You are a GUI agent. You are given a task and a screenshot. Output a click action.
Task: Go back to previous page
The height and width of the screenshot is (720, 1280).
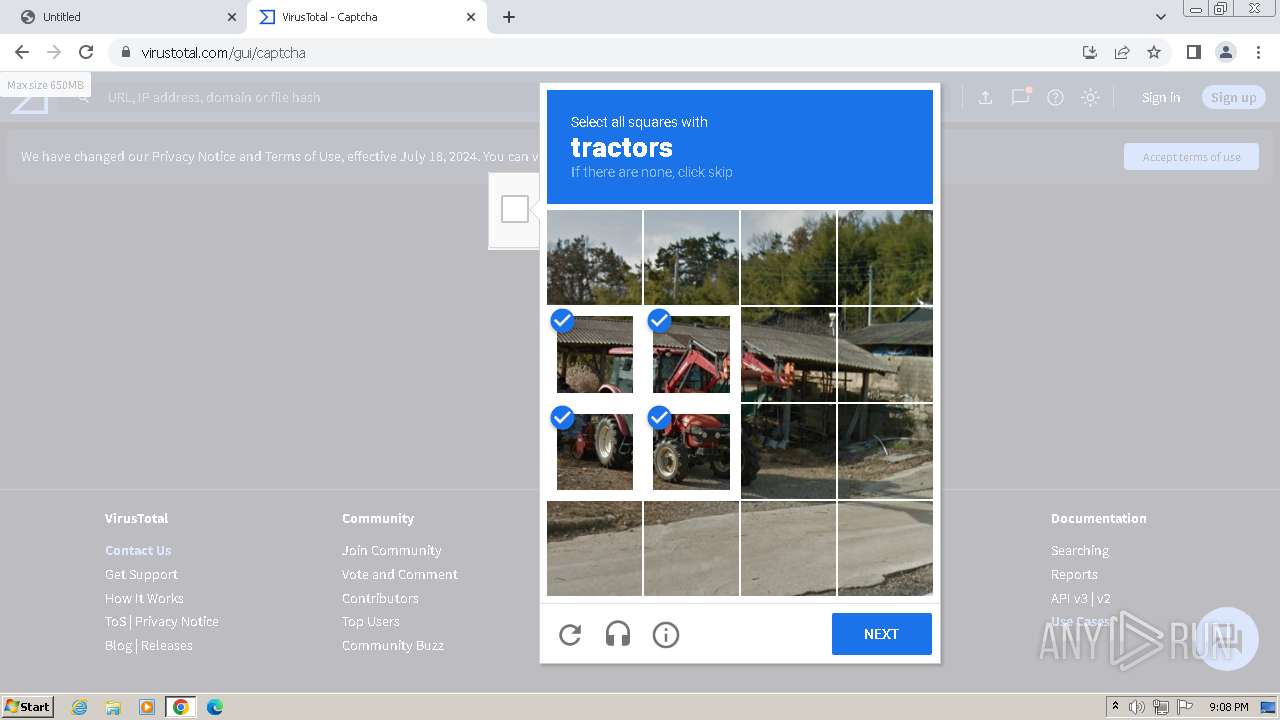(22, 52)
